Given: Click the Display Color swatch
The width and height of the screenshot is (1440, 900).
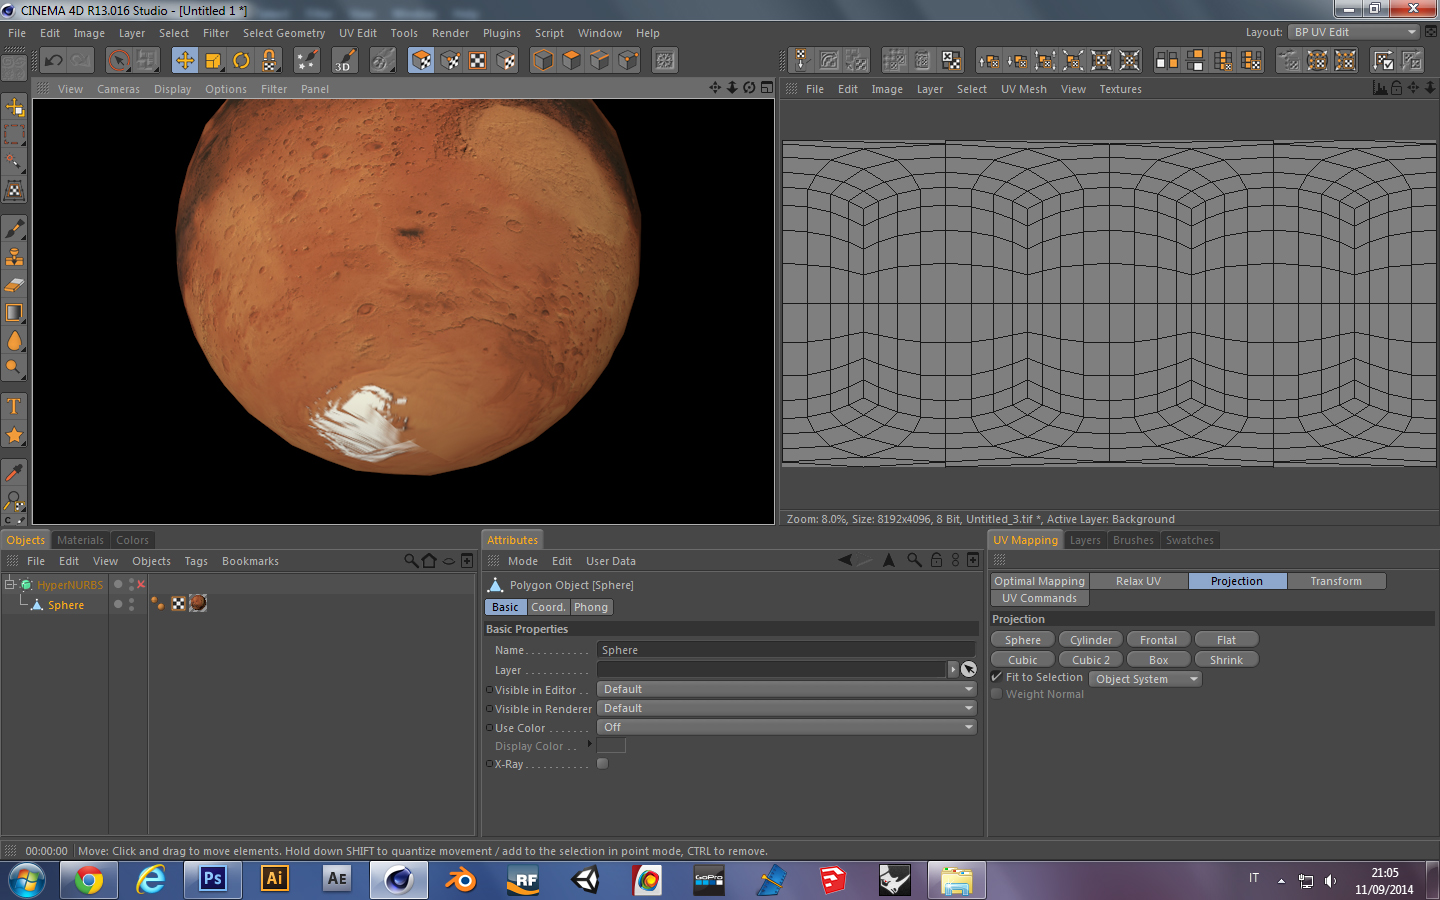Looking at the screenshot, I should click(x=611, y=746).
